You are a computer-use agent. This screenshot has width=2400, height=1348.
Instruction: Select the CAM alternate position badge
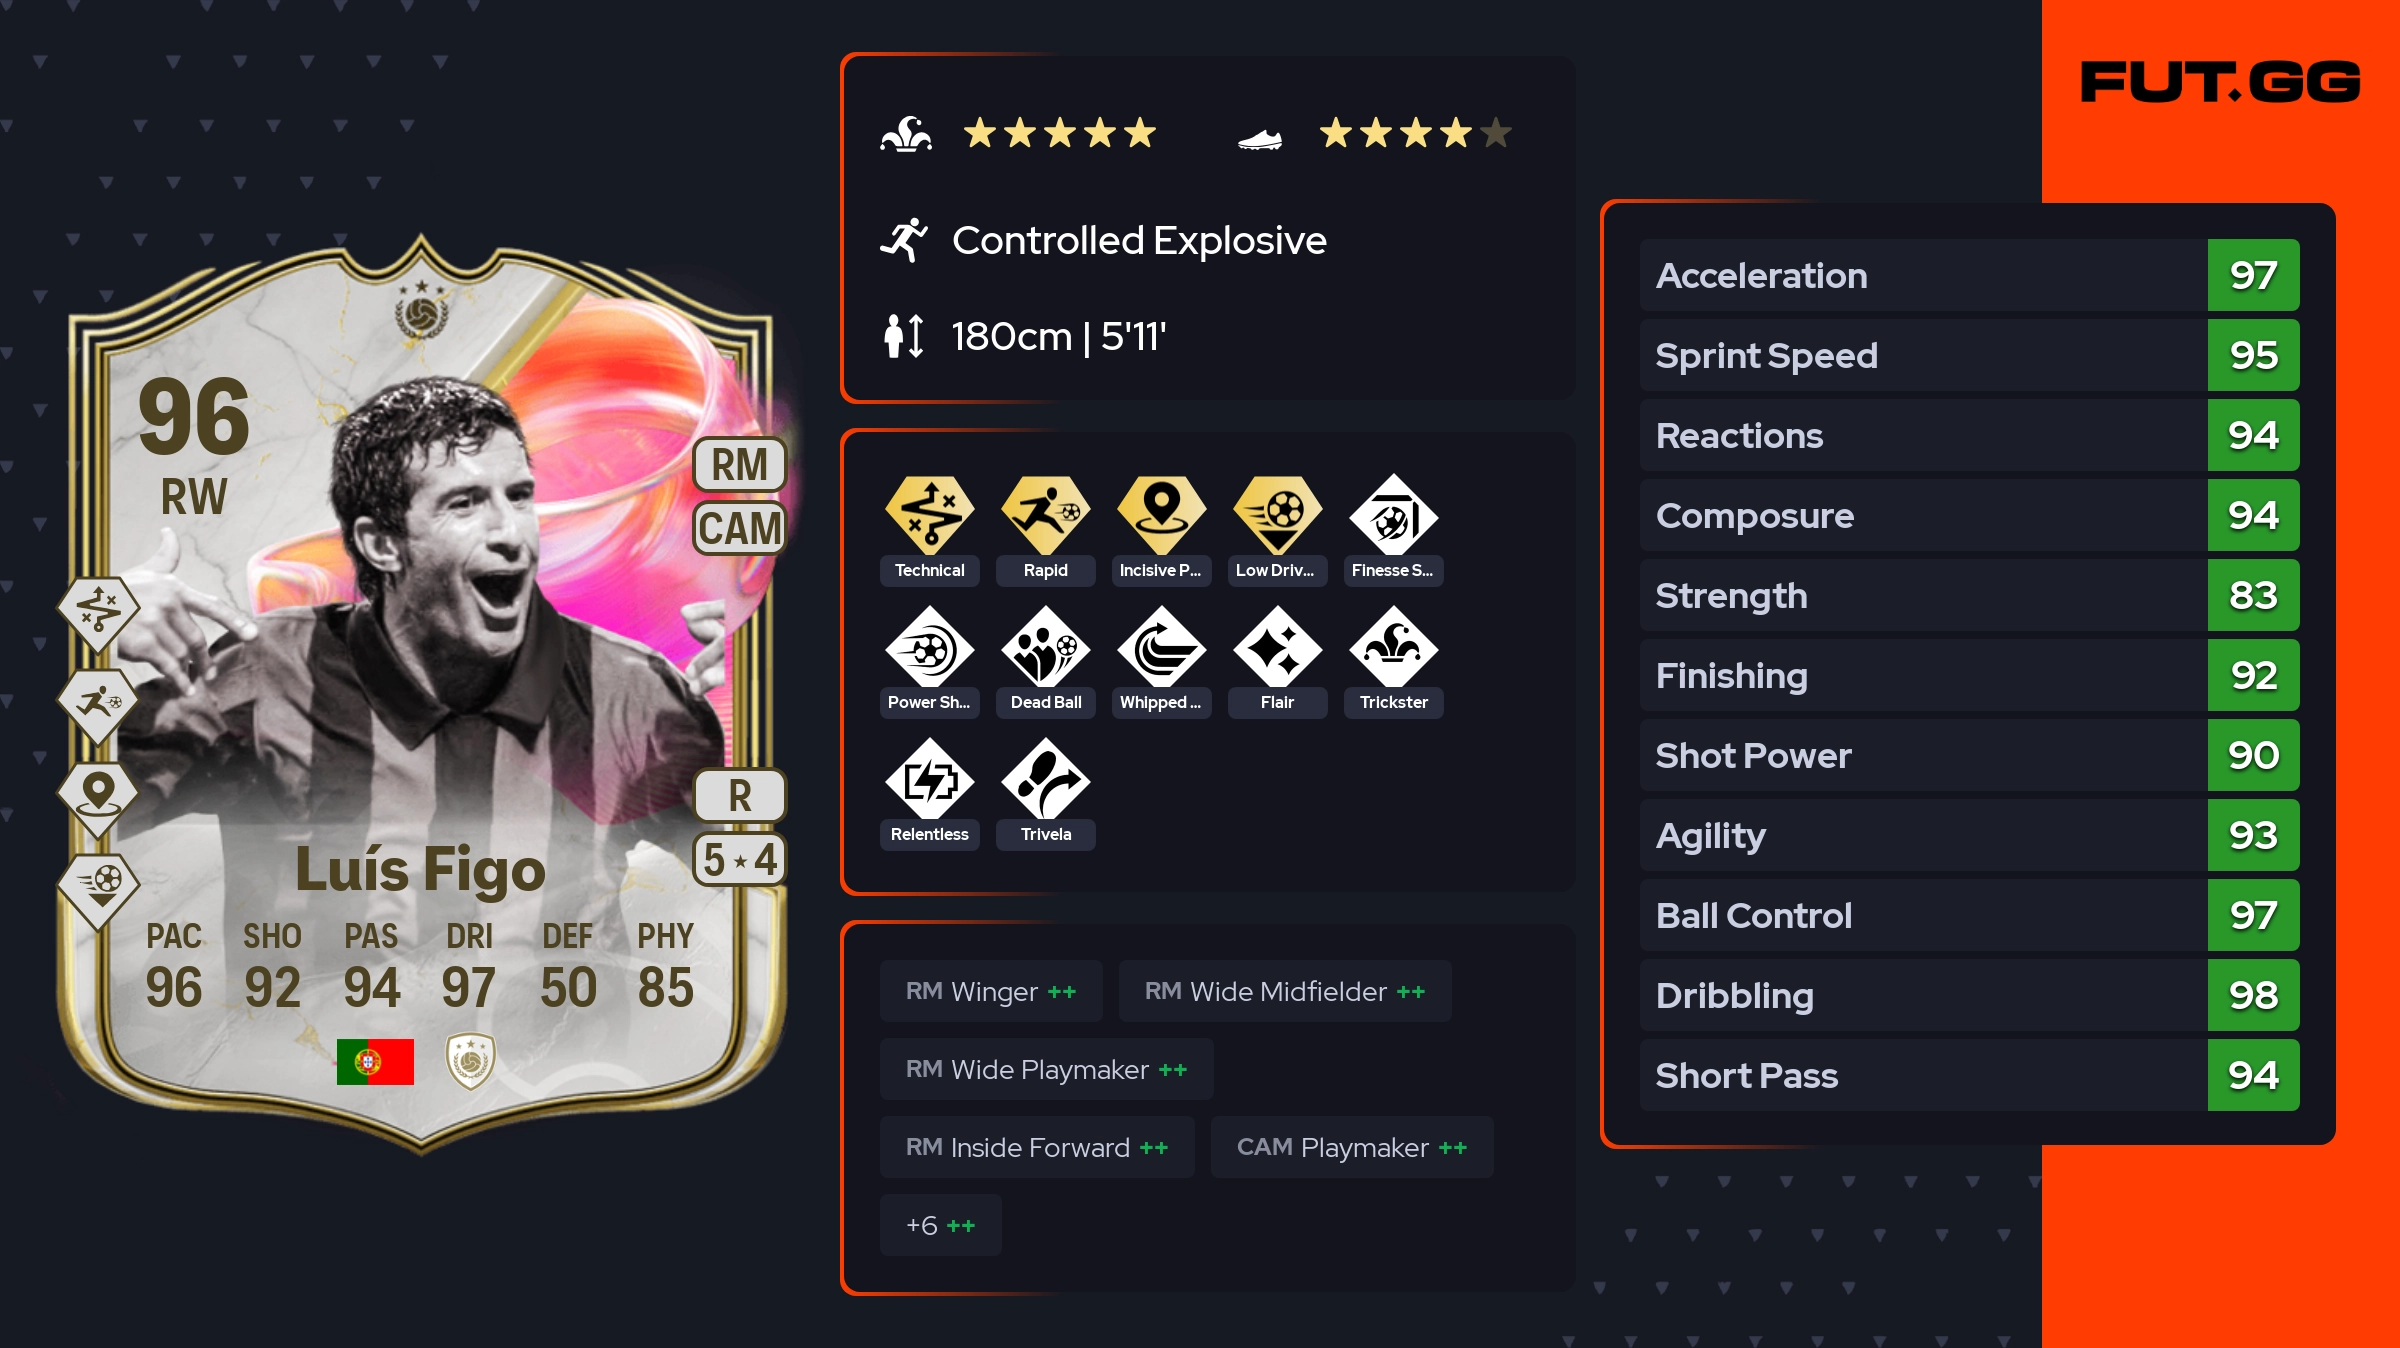click(x=740, y=528)
